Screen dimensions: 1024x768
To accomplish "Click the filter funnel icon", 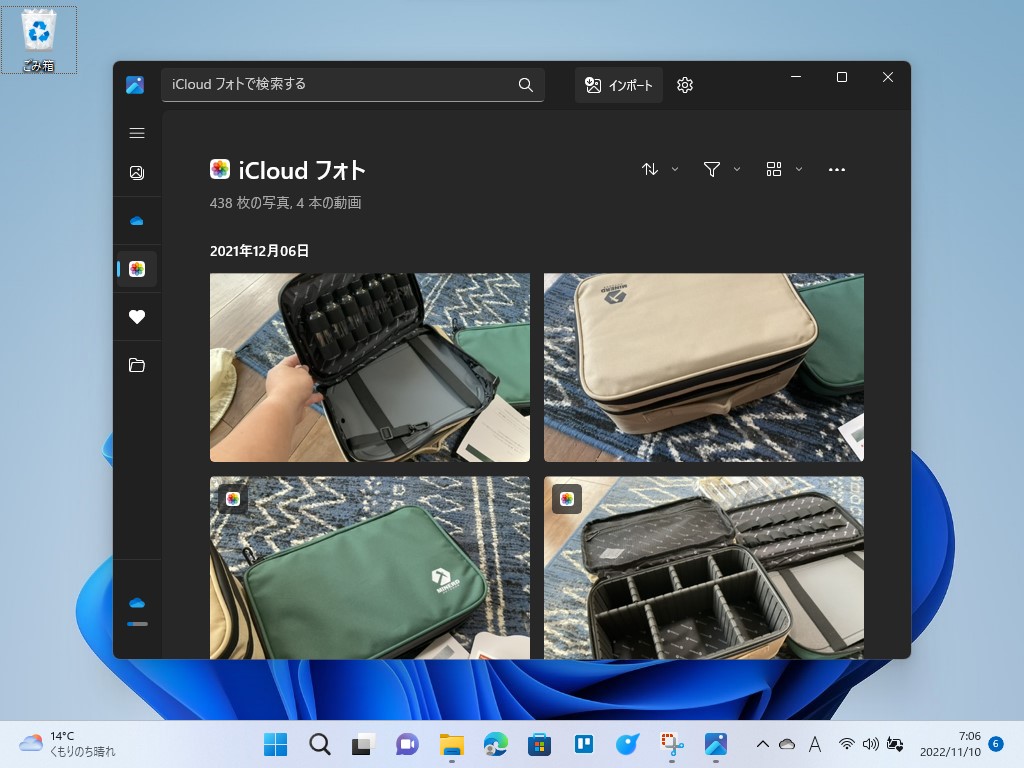I will (714, 169).
